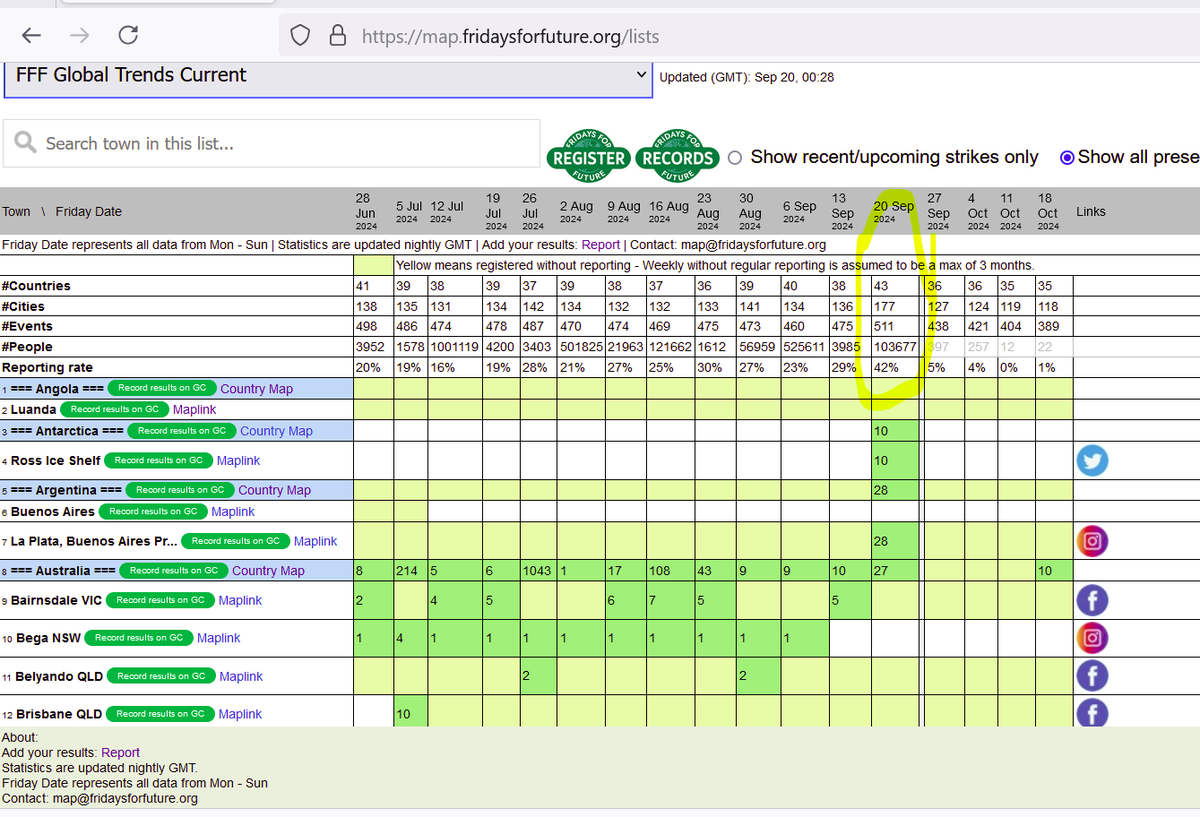Image resolution: width=1200 pixels, height=817 pixels.
Task: Click Record results on GC for Bega NSW
Action: pos(138,638)
